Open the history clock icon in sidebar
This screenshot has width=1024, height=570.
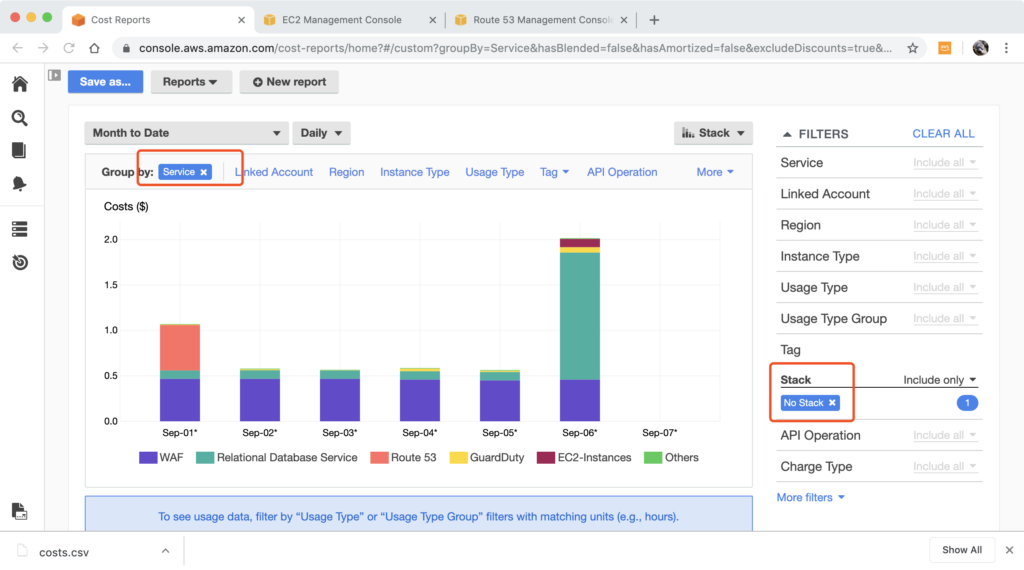click(20, 262)
